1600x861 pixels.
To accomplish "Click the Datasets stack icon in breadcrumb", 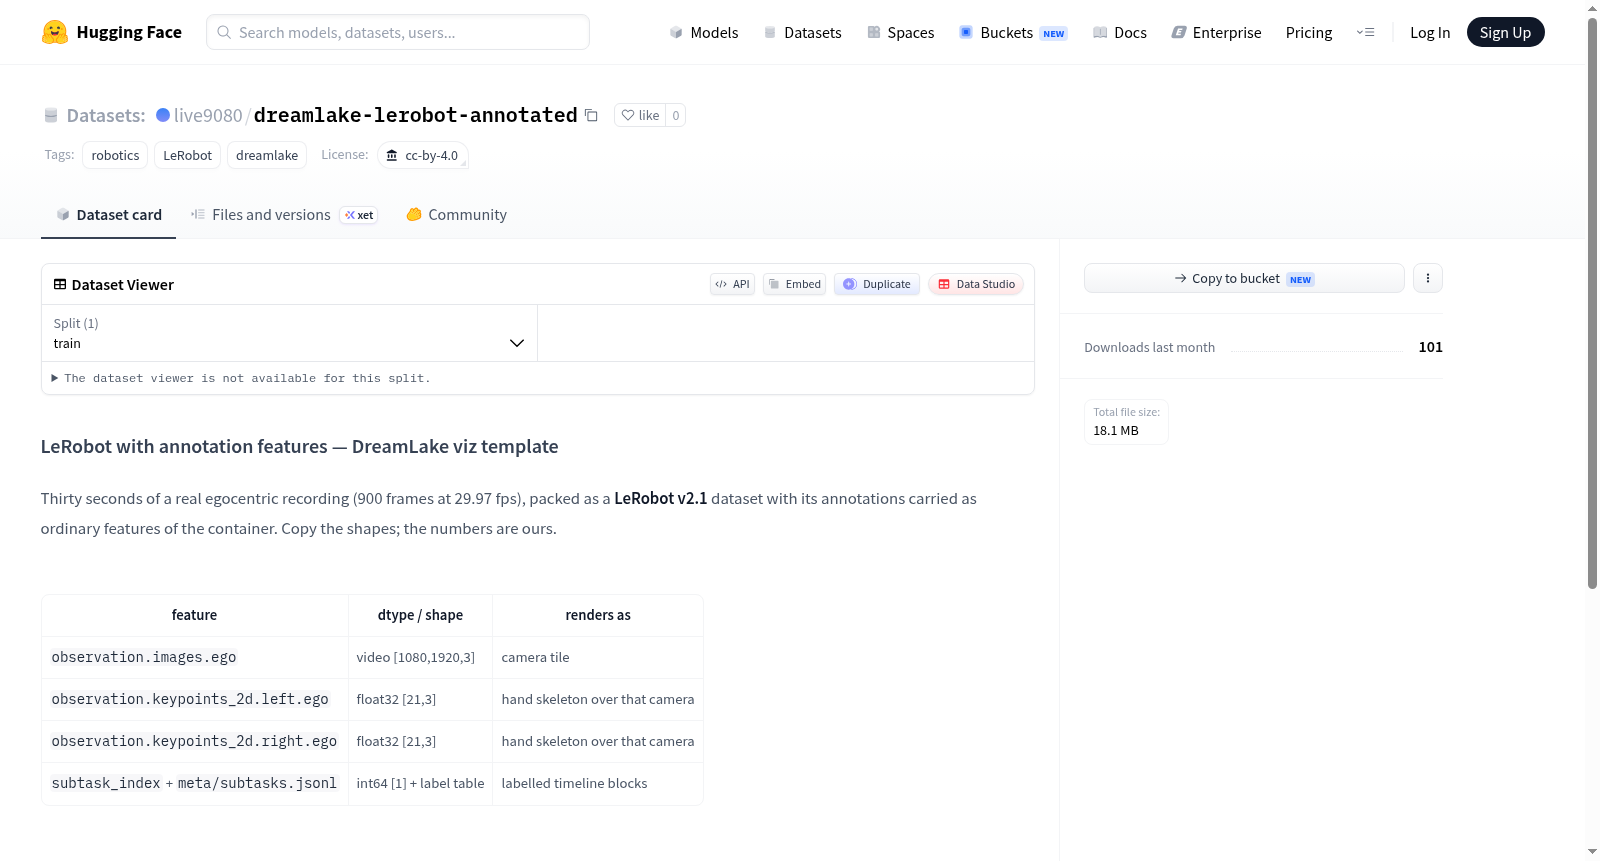I will coord(51,115).
